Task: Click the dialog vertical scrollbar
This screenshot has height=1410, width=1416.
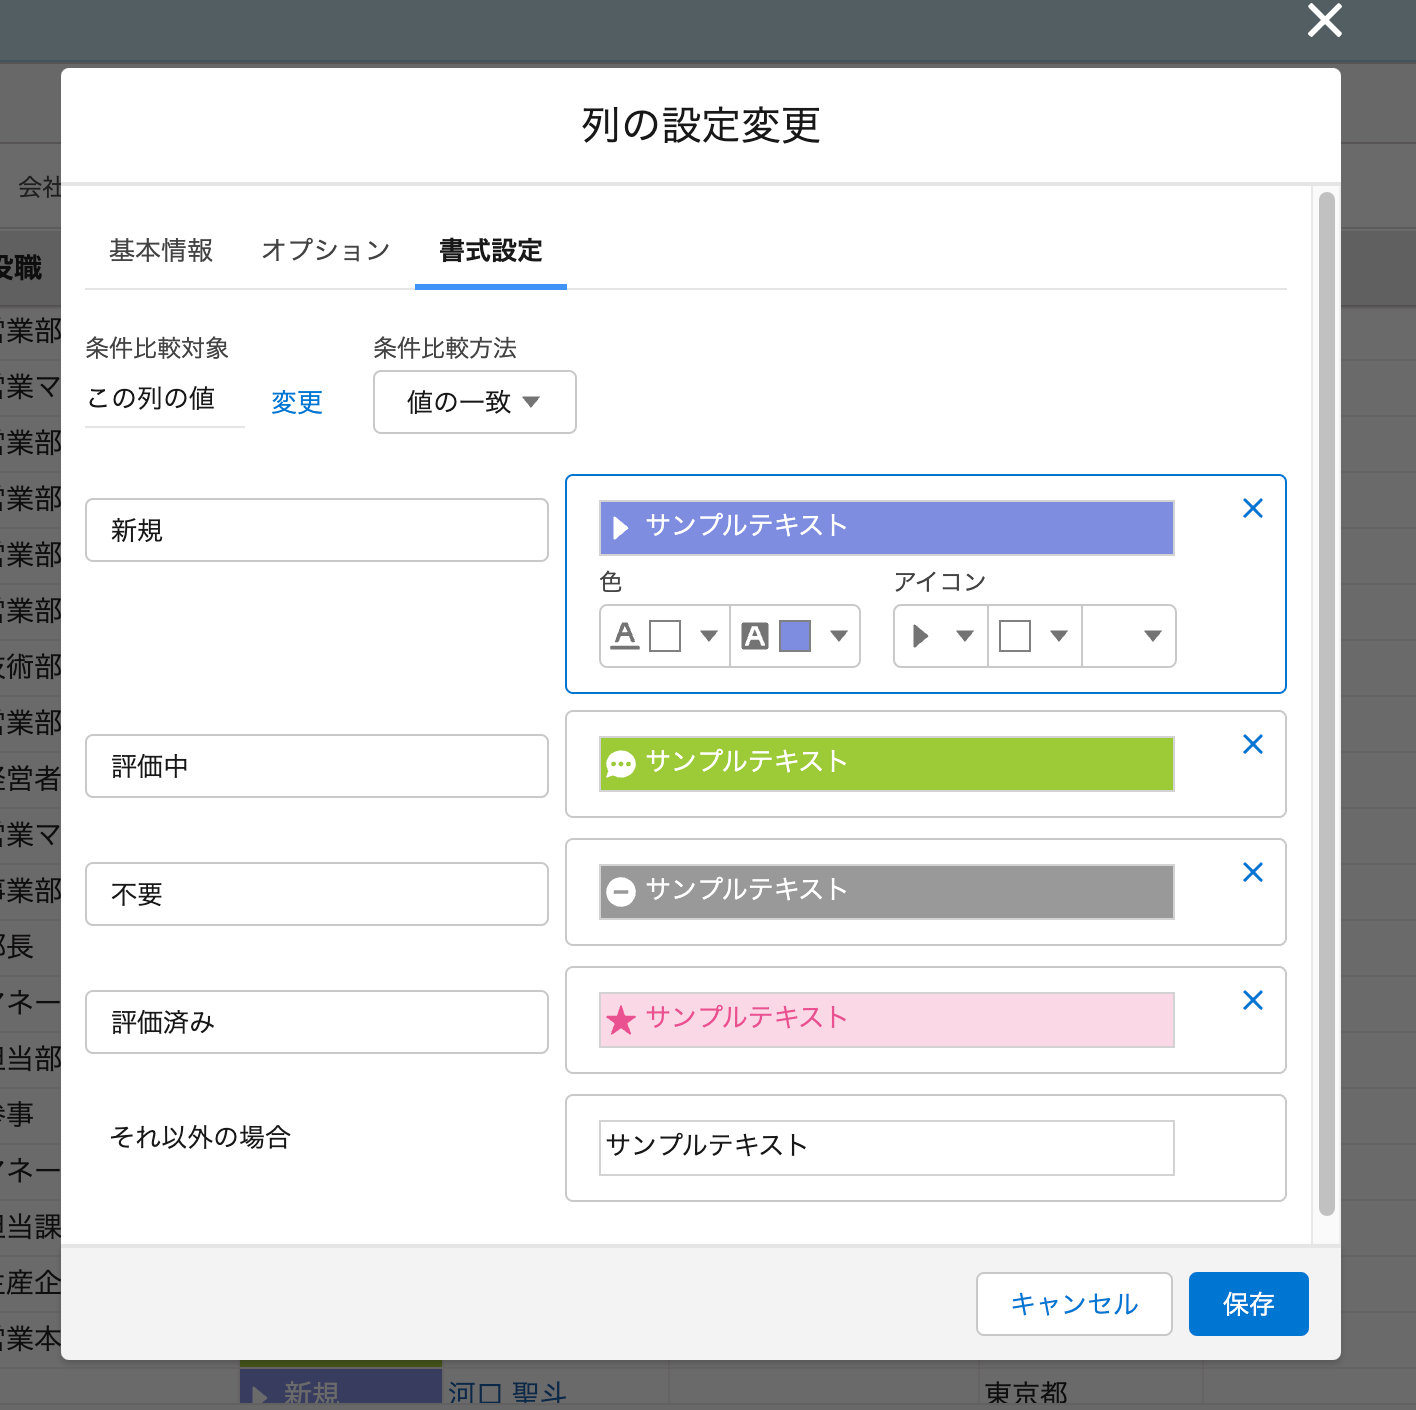Action: tap(1327, 704)
